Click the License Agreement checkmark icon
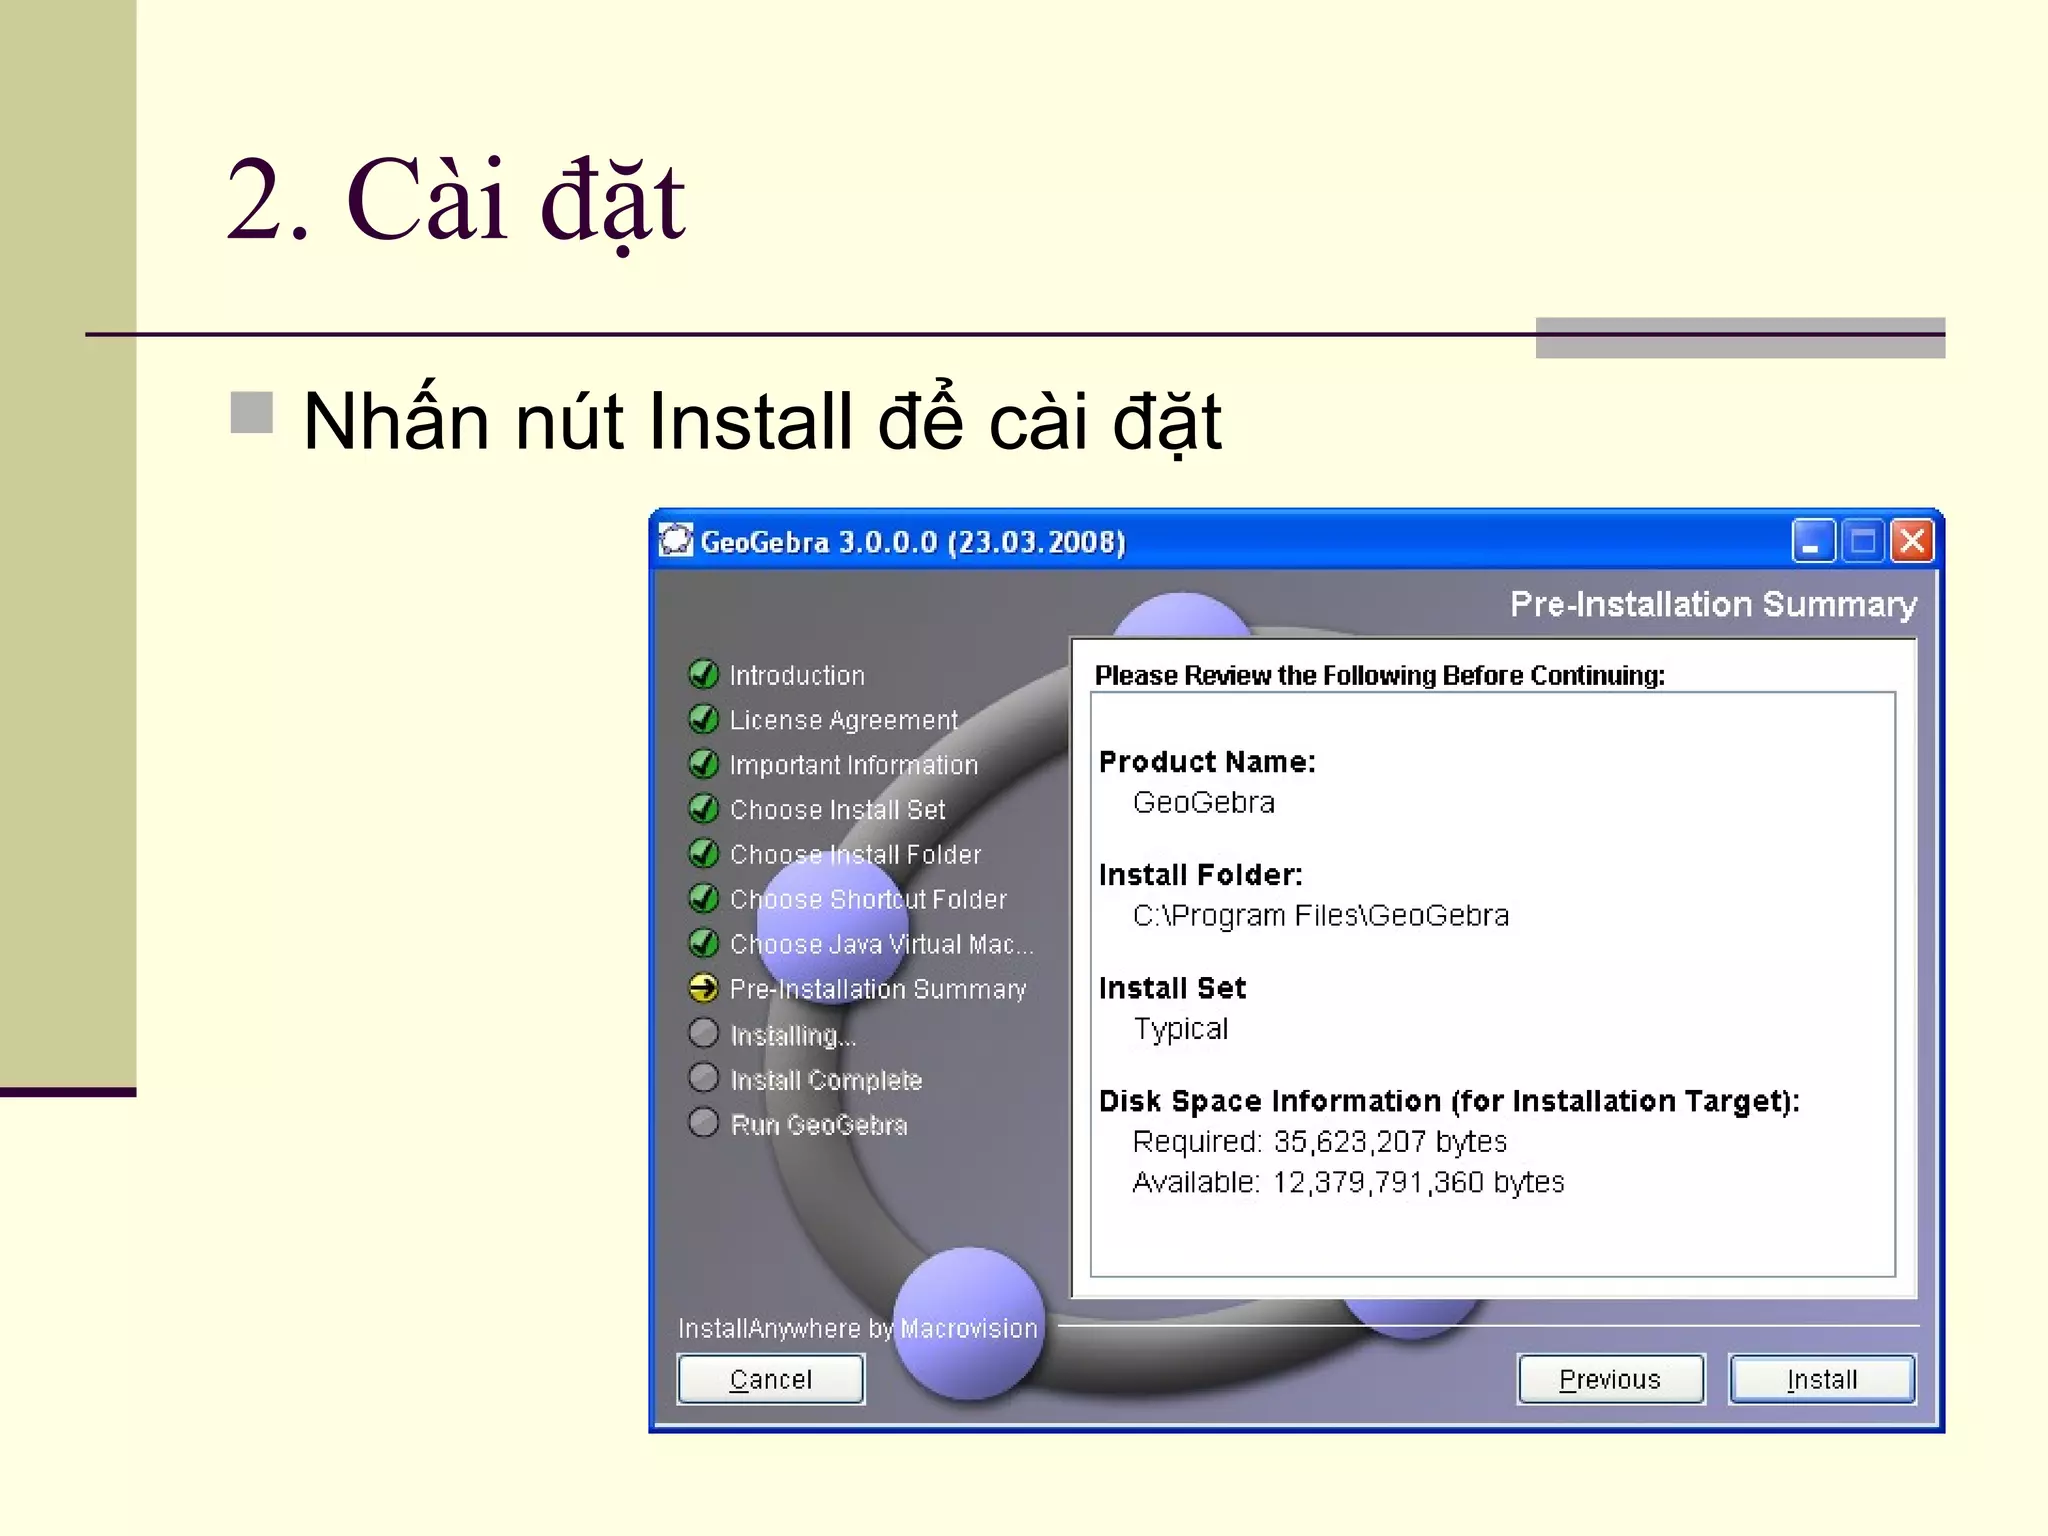Image resolution: width=2048 pixels, height=1536 pixels. pyautogui.click(x=704, y=719)
